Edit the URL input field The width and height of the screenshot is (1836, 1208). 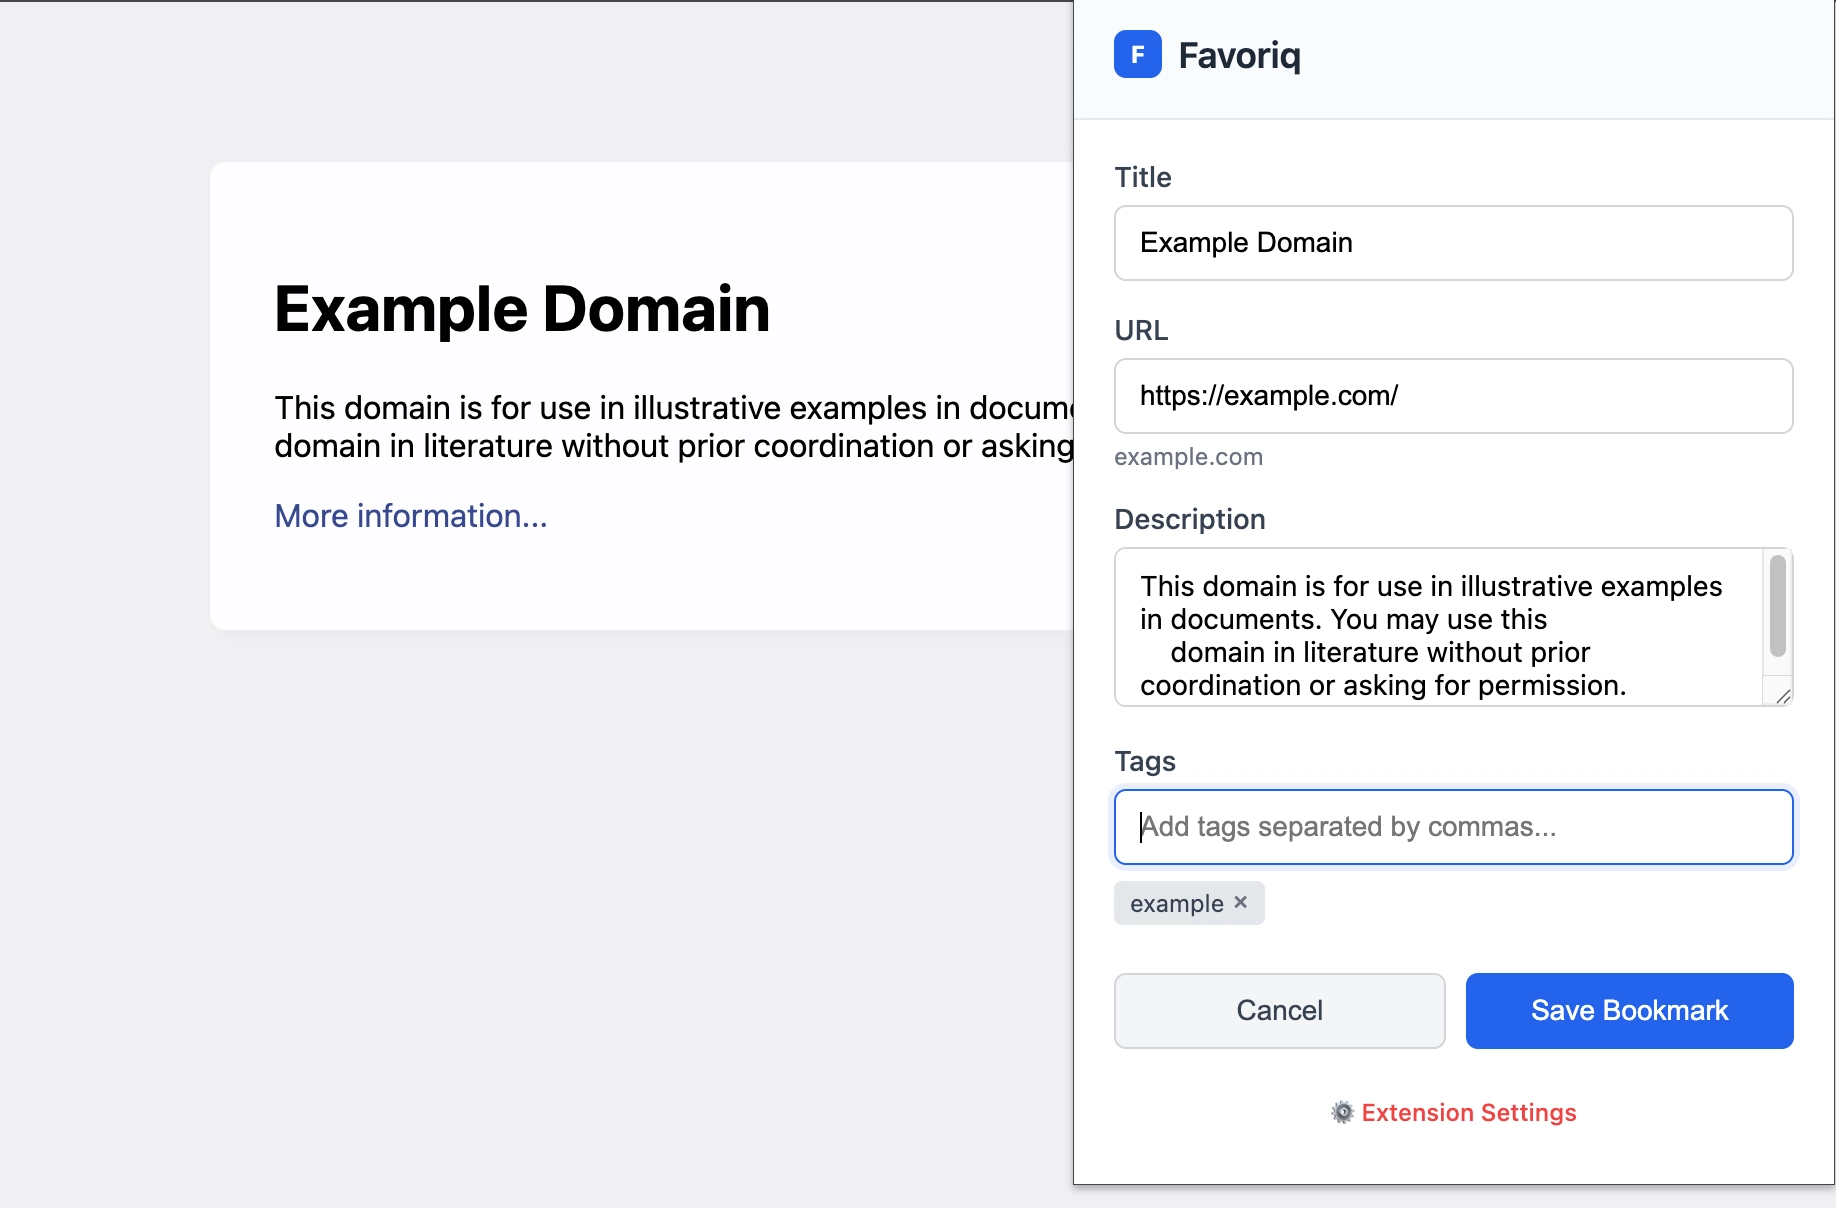click(1453, 396)
